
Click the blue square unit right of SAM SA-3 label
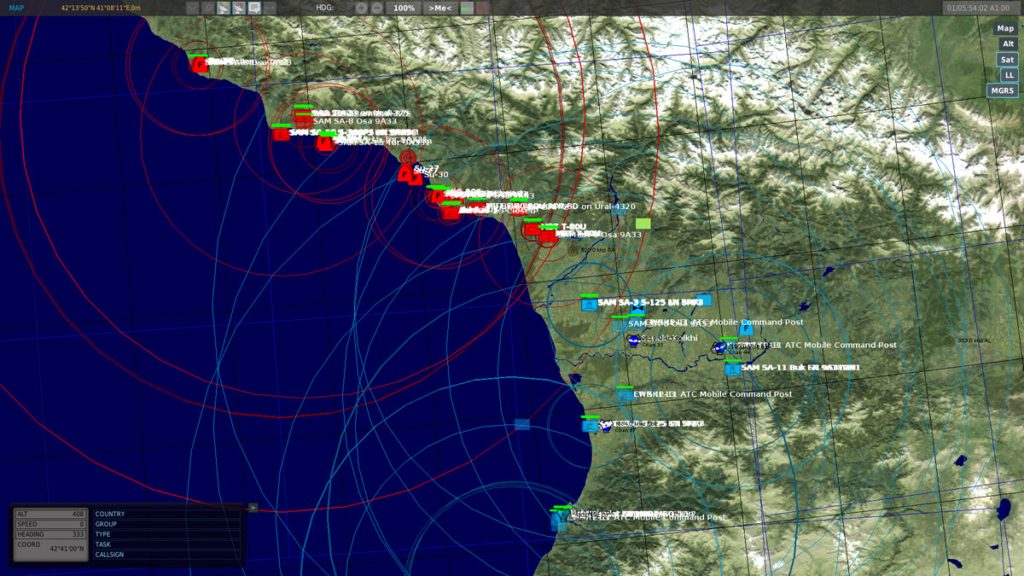(x=703, y=300)
